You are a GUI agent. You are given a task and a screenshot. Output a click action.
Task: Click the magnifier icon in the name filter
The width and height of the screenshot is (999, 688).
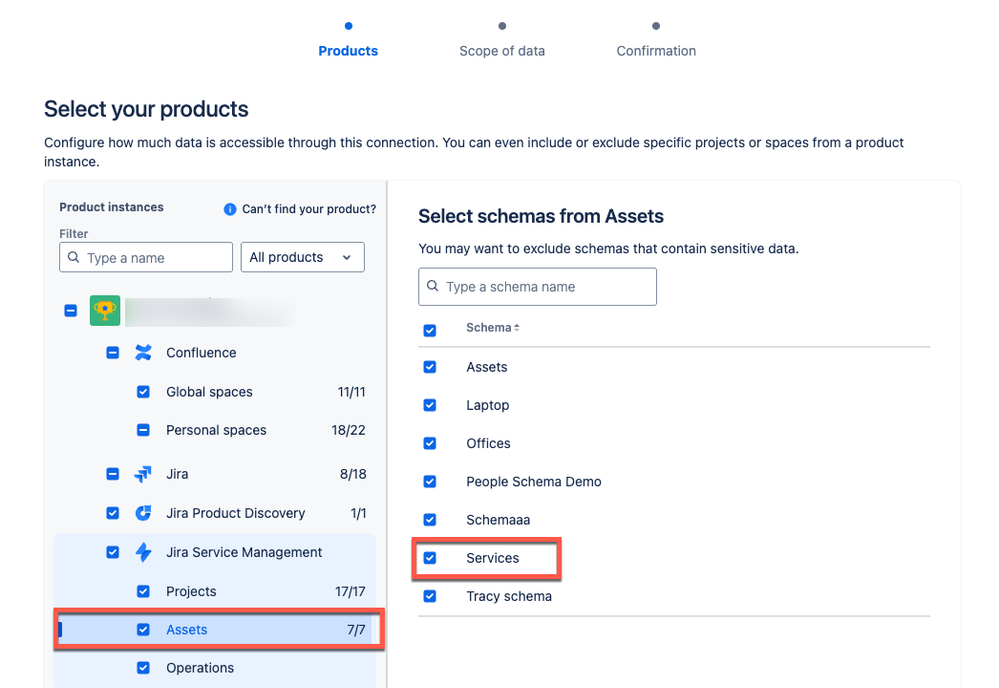click(x=74, y=257)
